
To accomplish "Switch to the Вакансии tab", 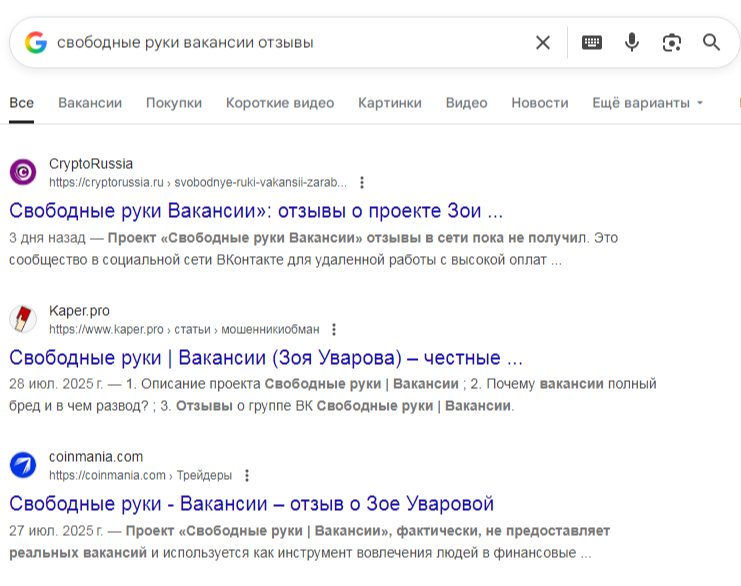I will [90, 103].
